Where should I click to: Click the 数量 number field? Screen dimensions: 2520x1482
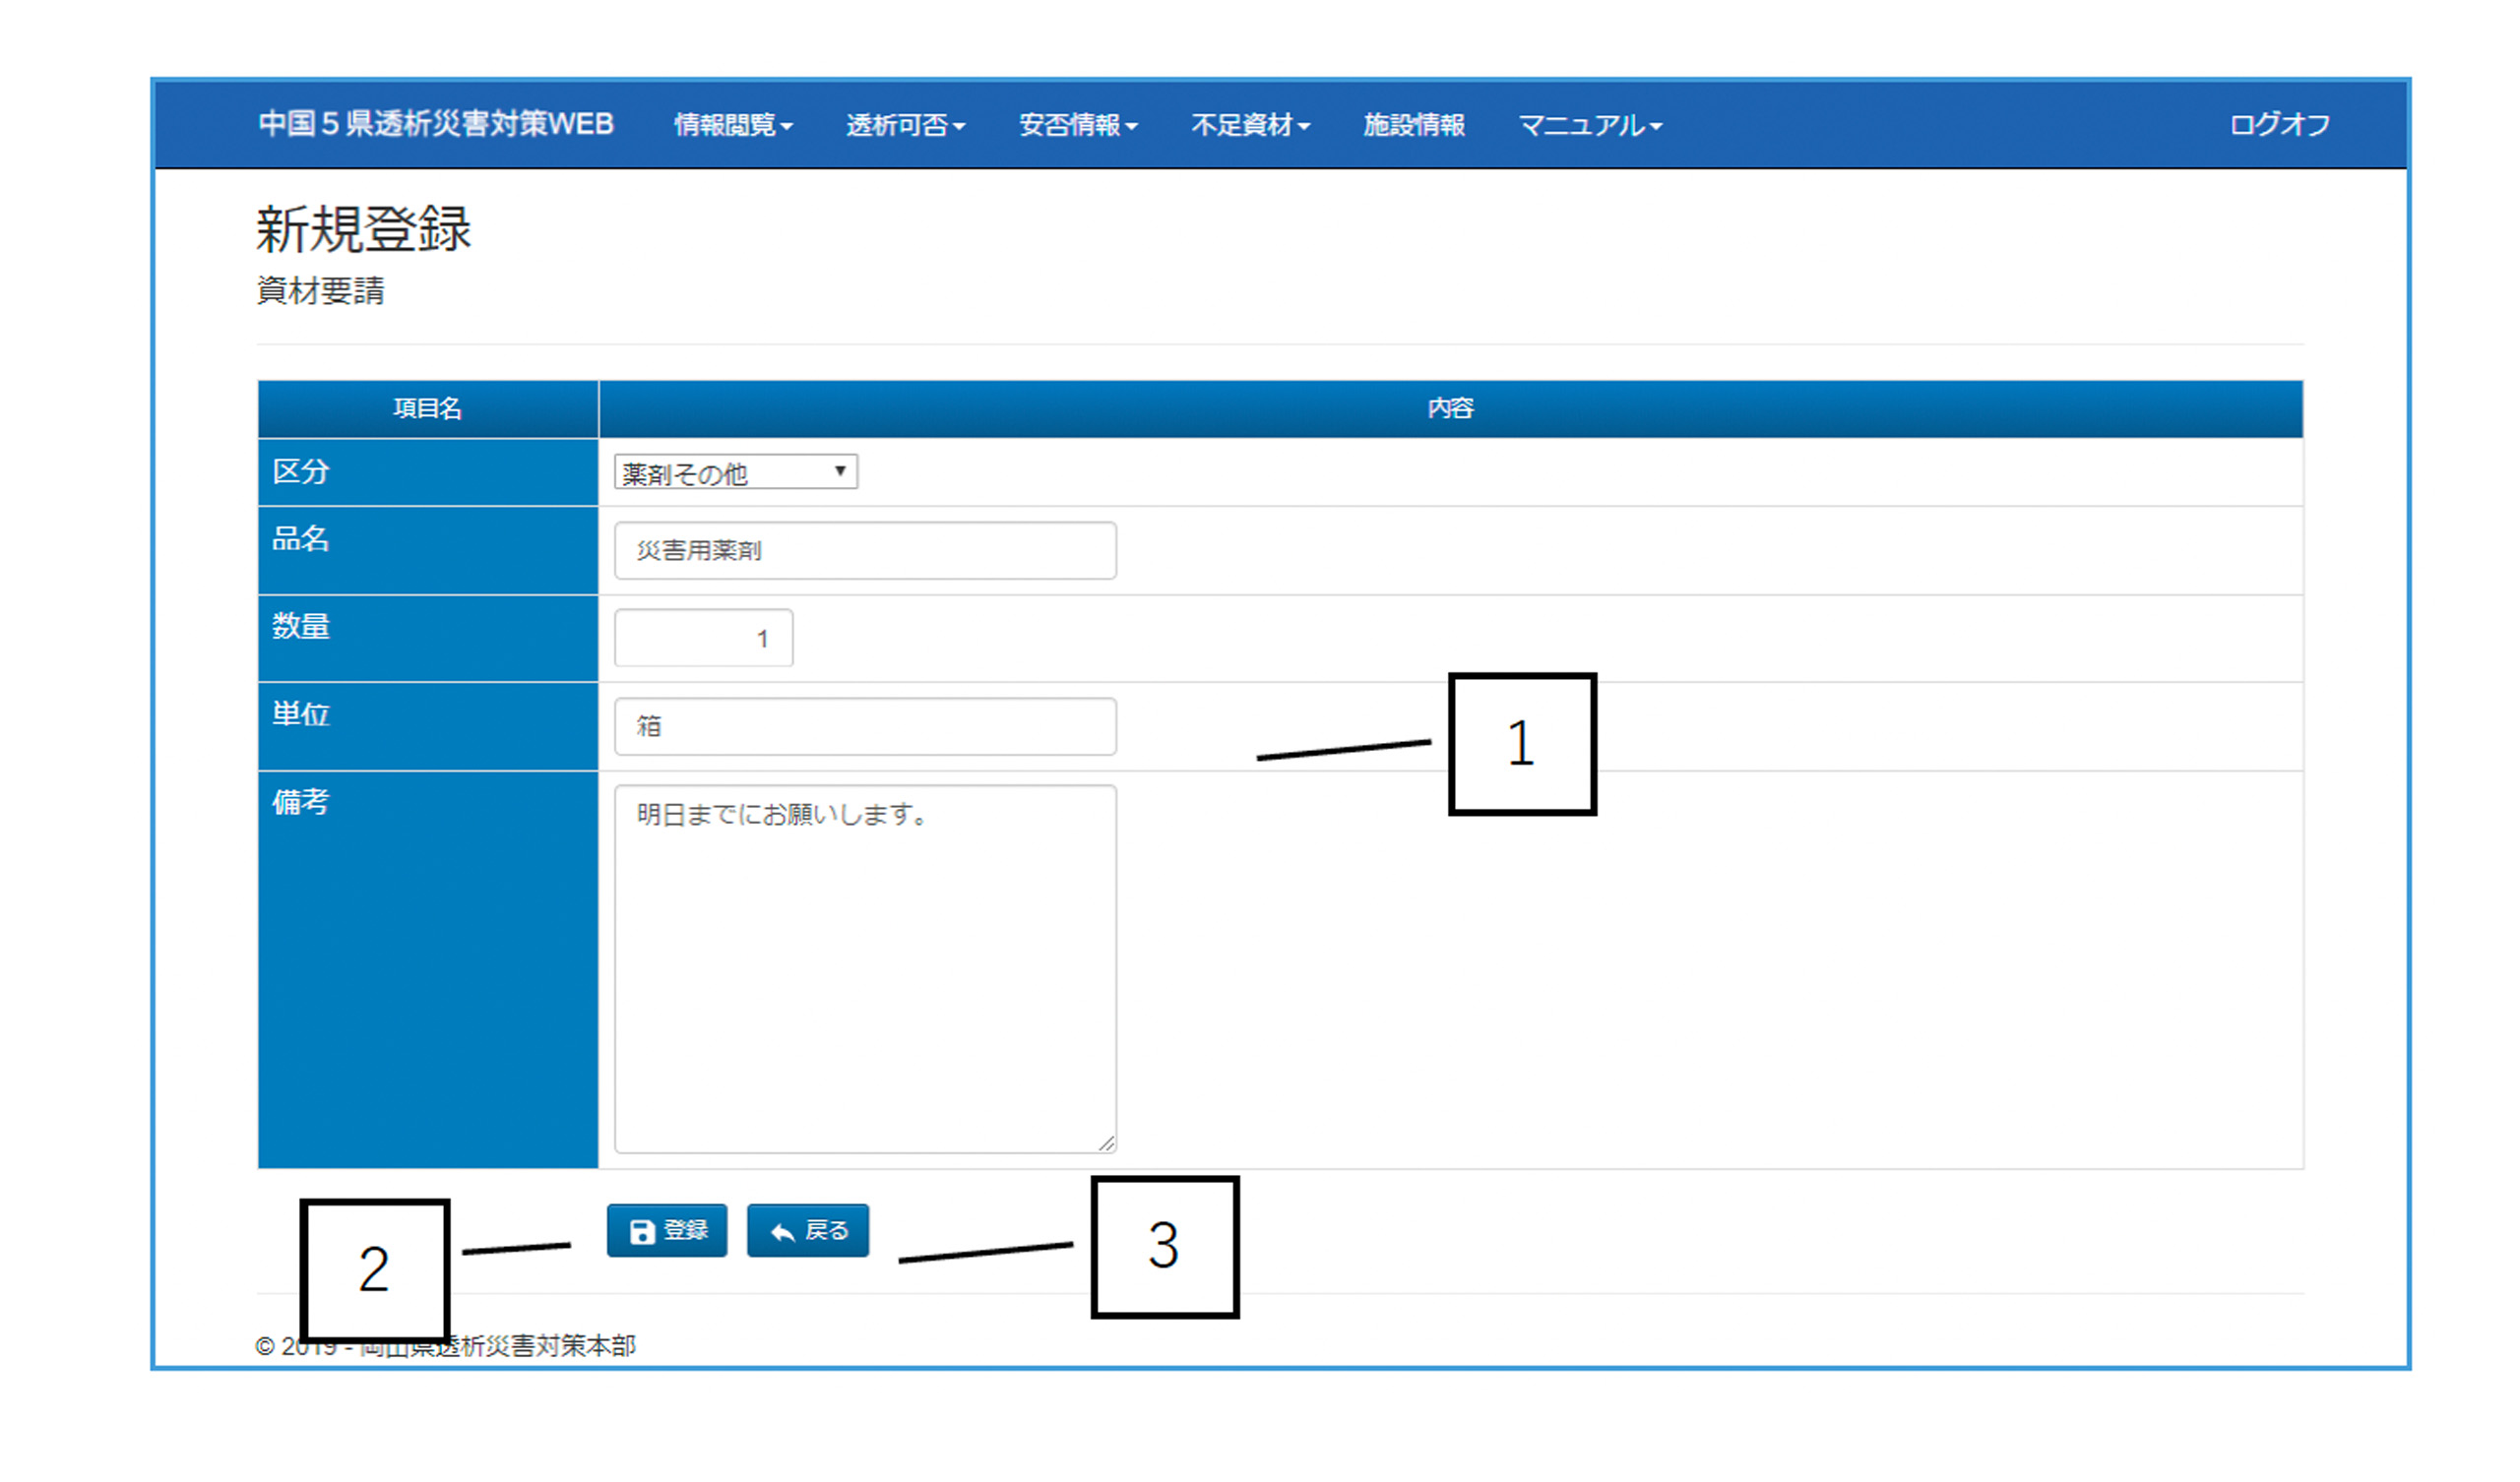pos(703,638)
